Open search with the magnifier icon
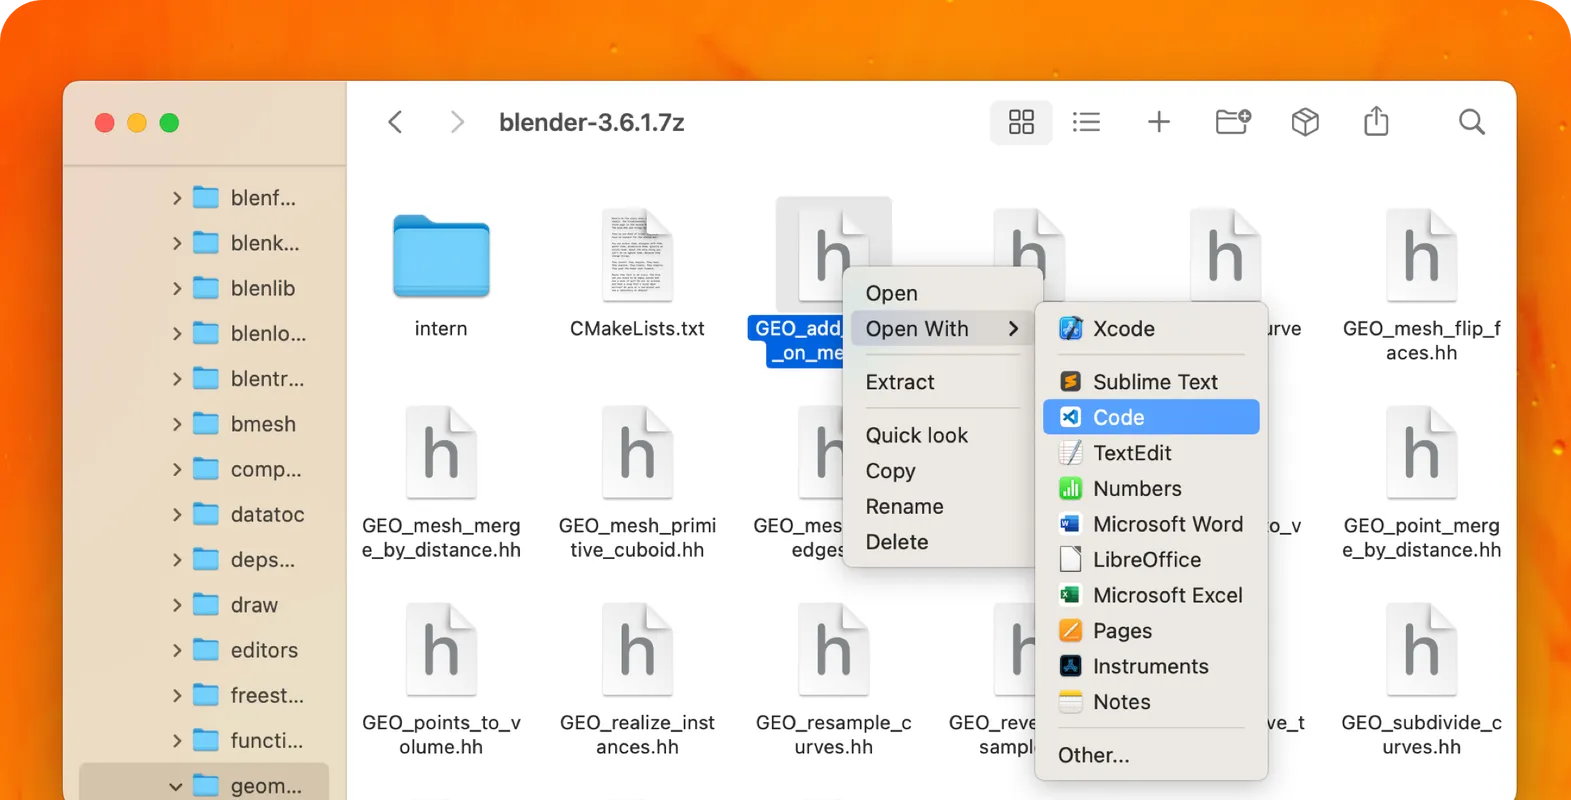The width and height of the screenshot is (1571, 800). [x=1471, y=122]
